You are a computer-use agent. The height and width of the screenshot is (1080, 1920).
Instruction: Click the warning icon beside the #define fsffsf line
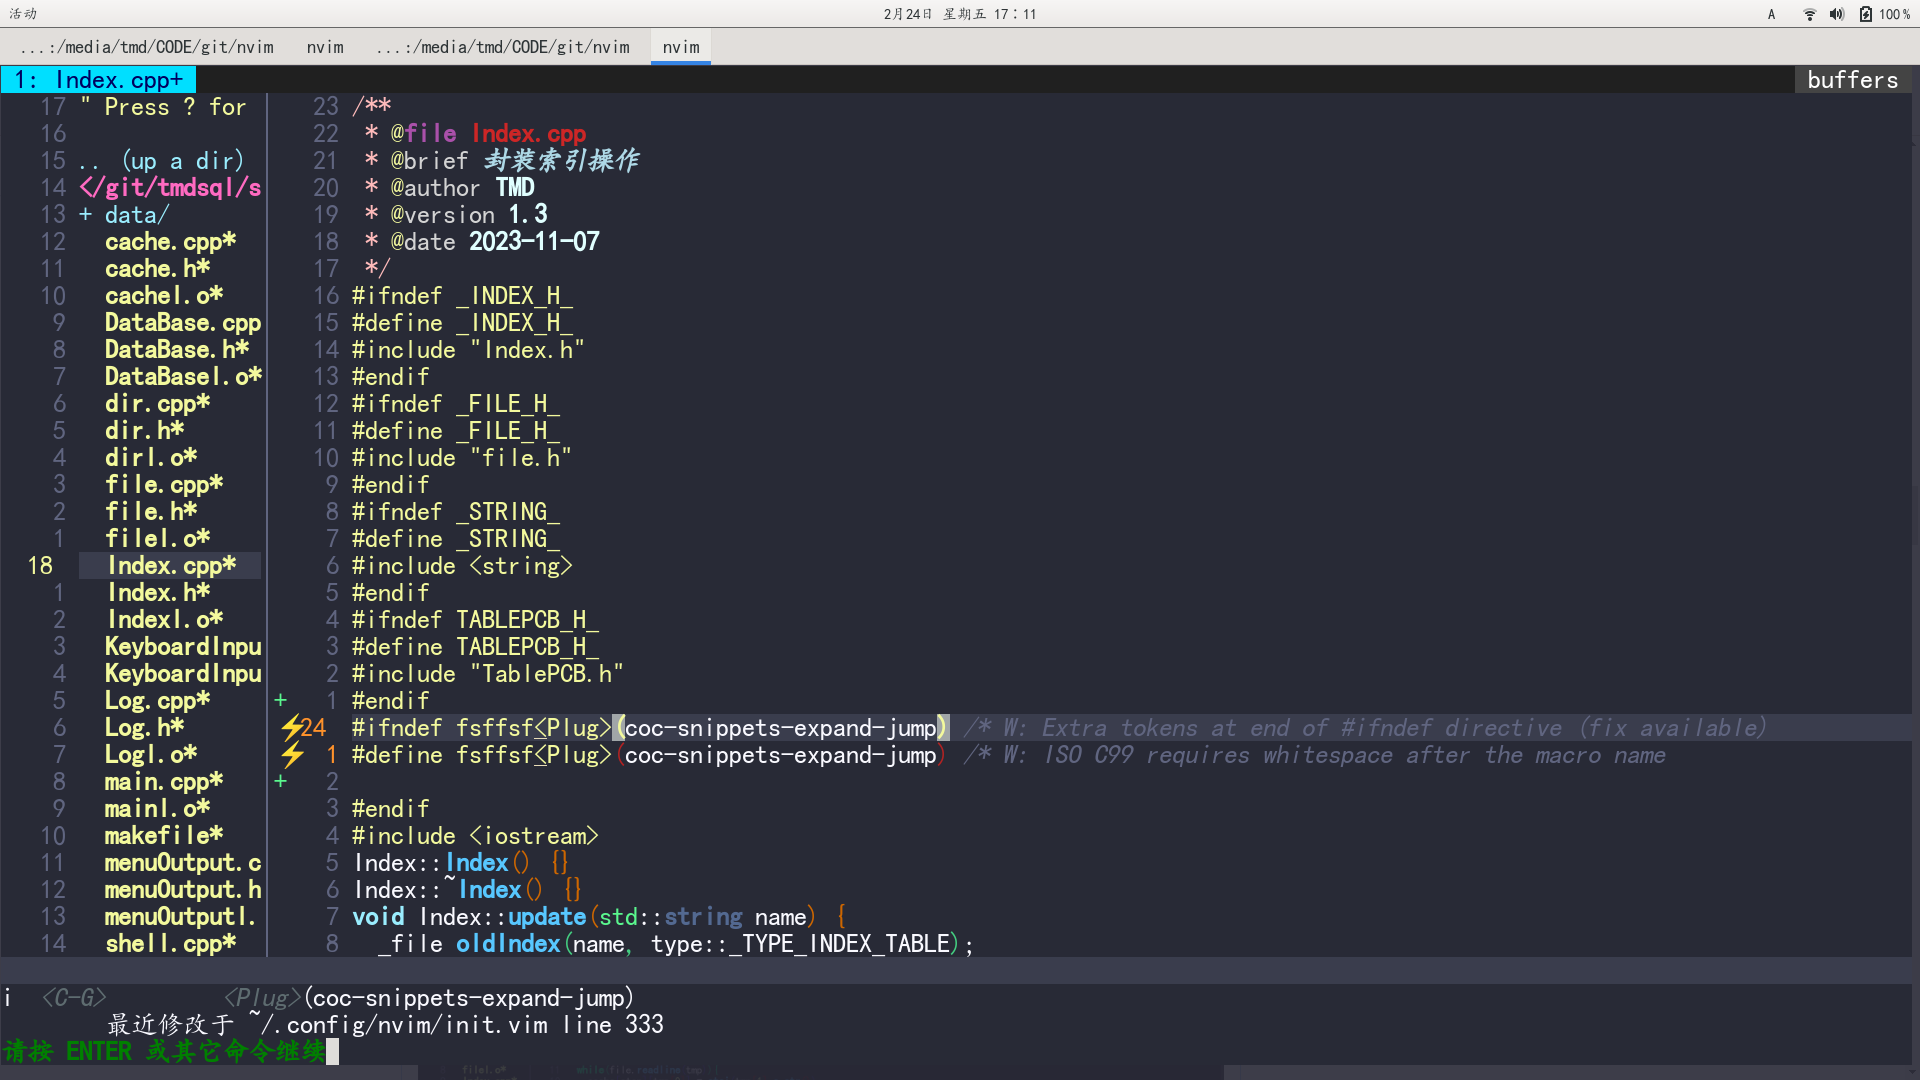(293, 755)
